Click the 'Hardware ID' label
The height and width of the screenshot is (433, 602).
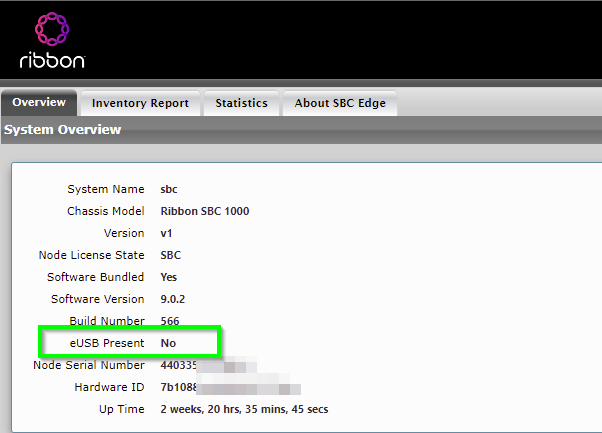click(109, 387)
